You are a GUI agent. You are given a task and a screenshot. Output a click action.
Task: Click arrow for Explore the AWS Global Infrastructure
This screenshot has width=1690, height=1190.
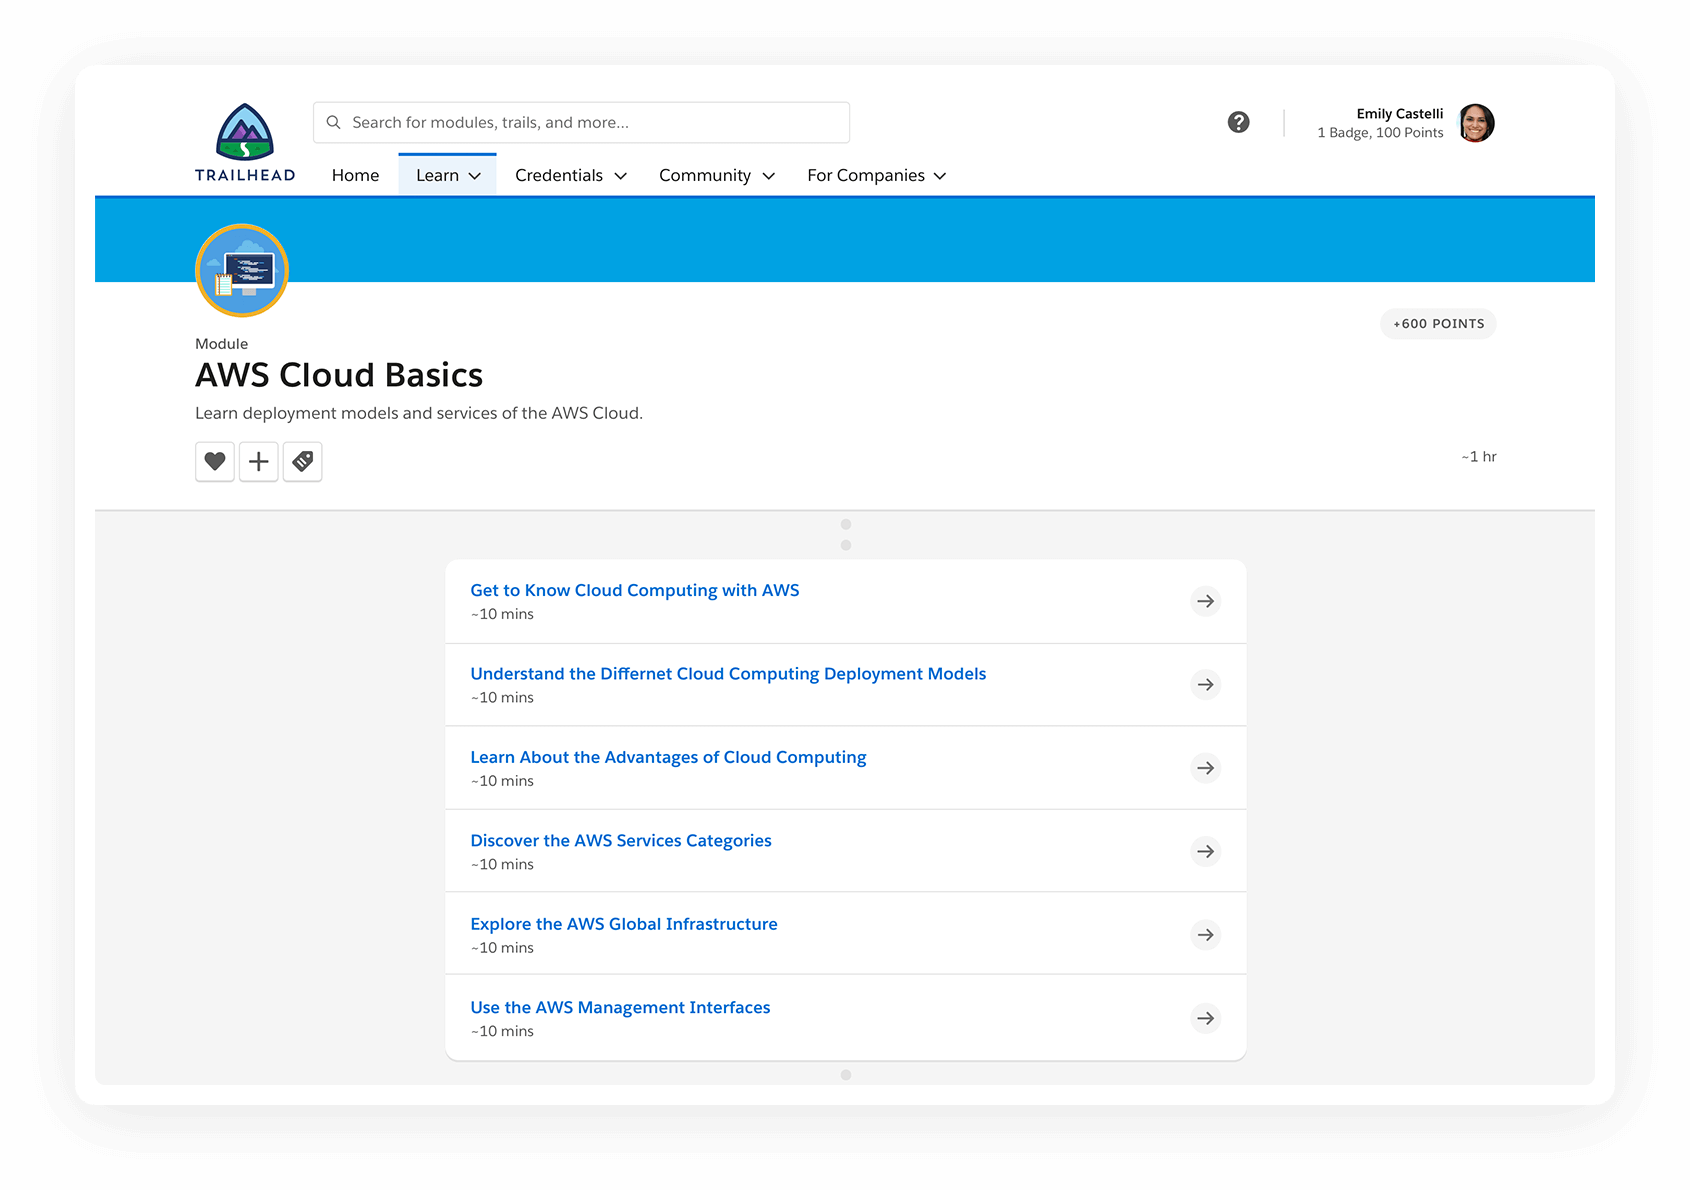[x=1205, y=935]
